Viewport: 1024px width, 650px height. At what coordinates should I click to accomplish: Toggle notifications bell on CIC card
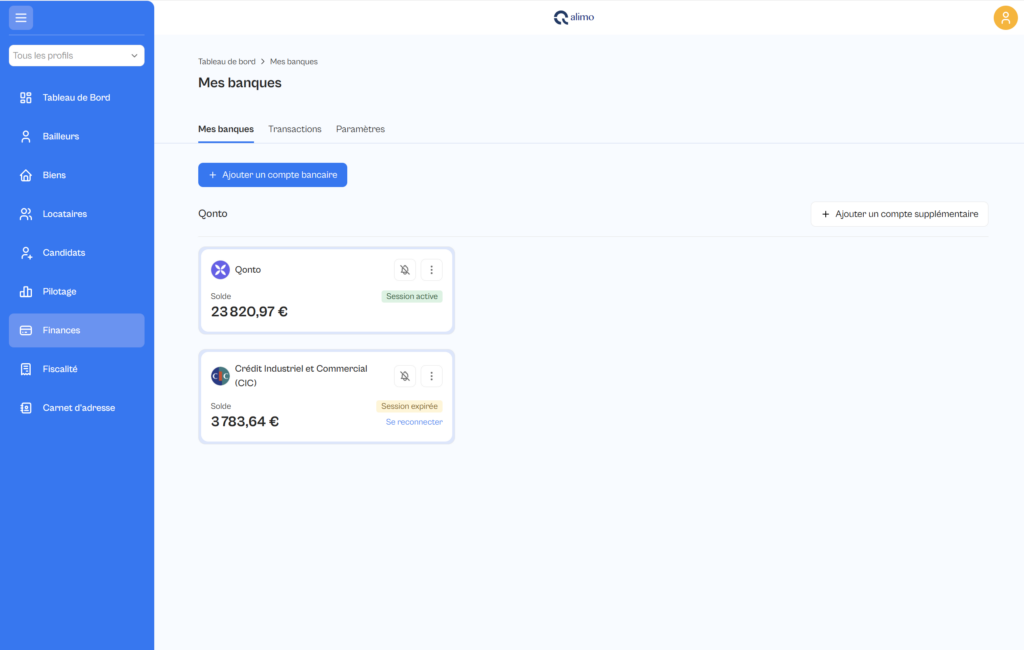tap(405, 376)
